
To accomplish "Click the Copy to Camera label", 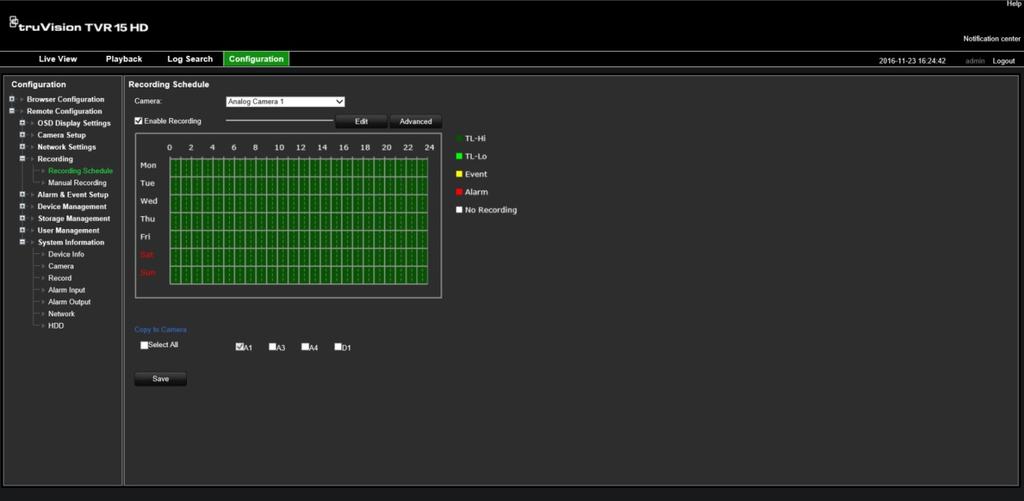I will pos(161,330).
